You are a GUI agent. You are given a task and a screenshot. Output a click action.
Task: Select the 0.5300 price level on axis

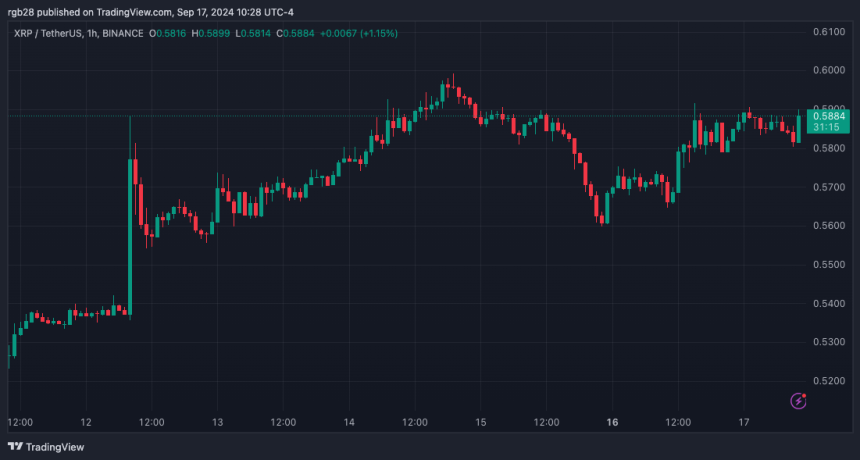pyautogui.click(x=830, y=343)
